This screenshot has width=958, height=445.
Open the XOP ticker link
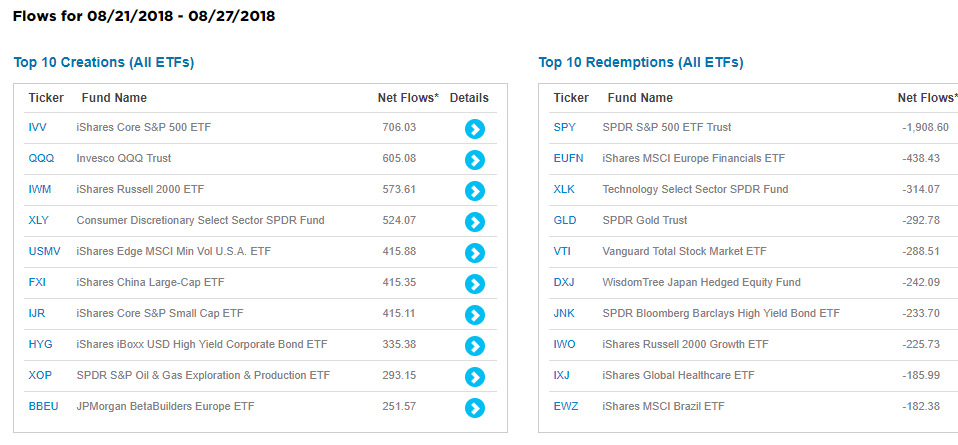(x=40, y=375)
